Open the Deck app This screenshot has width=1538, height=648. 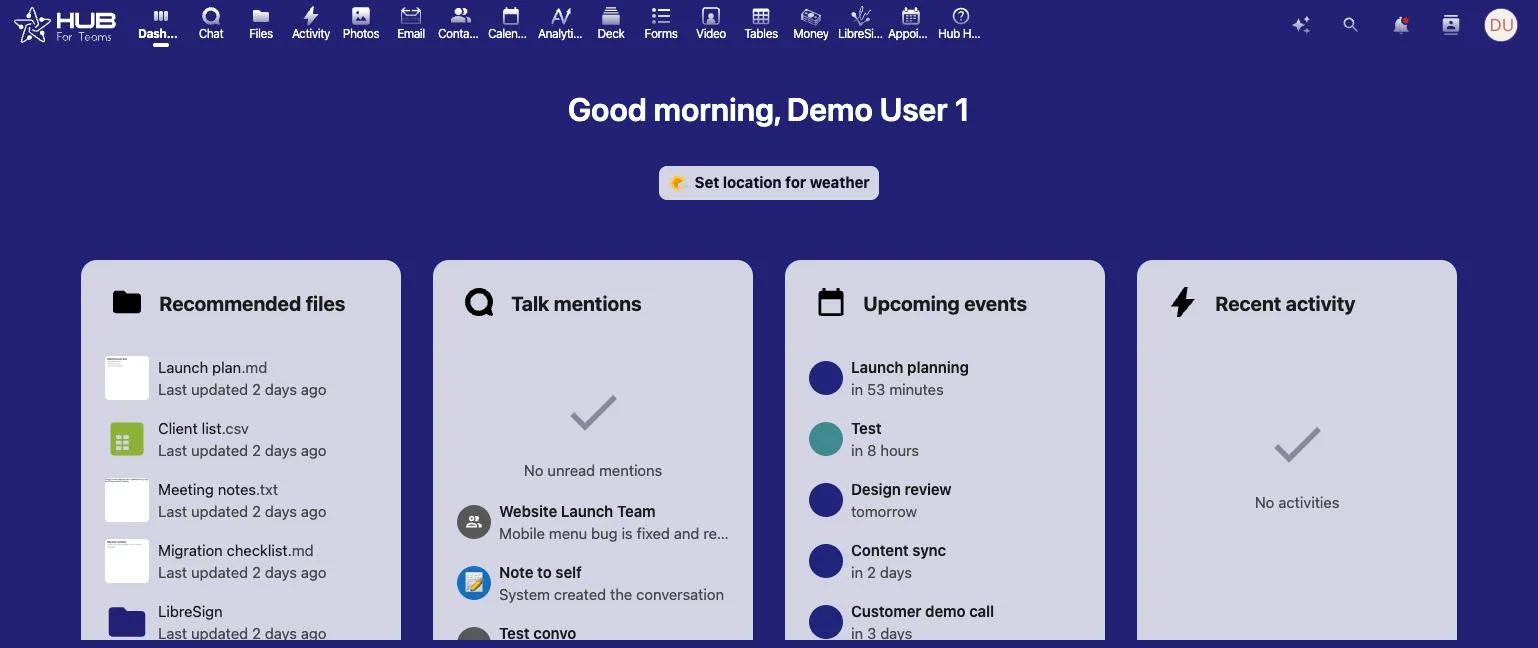[x=611, y=24]
